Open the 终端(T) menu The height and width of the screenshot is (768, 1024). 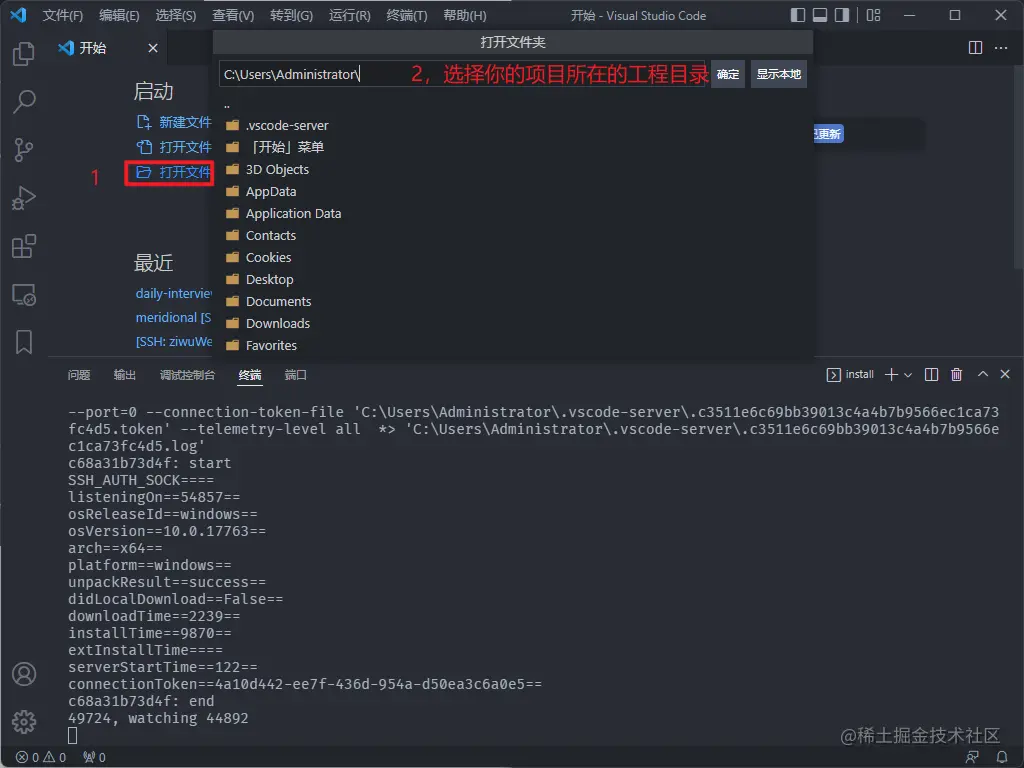tap(406, 15)
